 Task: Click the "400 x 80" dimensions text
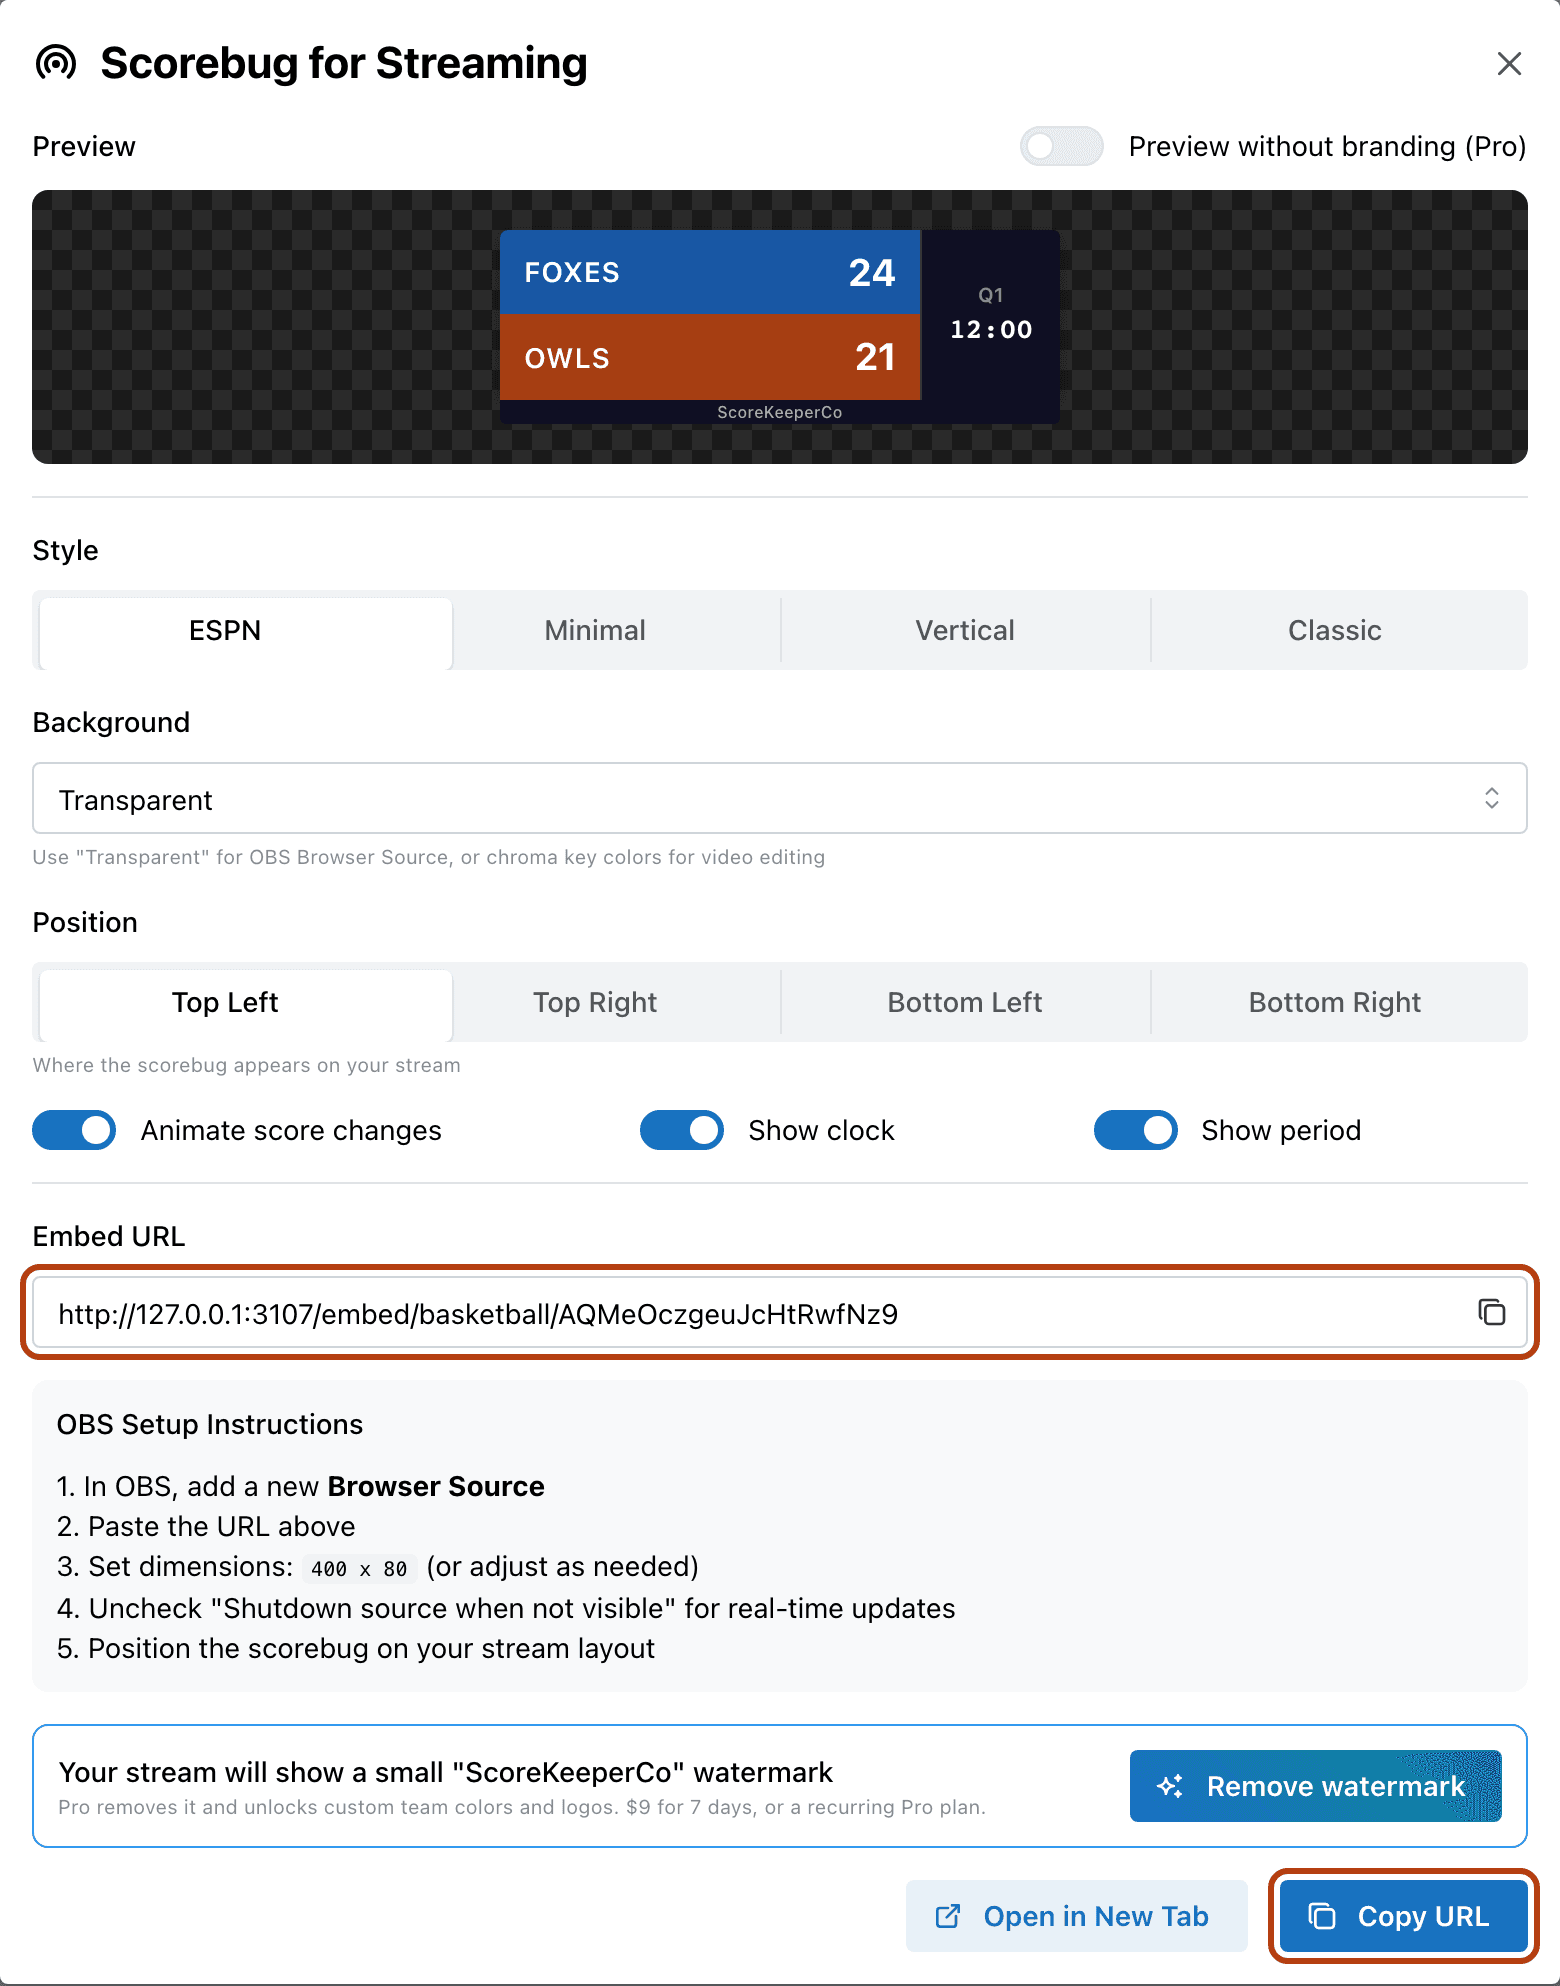click(359, 1569)
